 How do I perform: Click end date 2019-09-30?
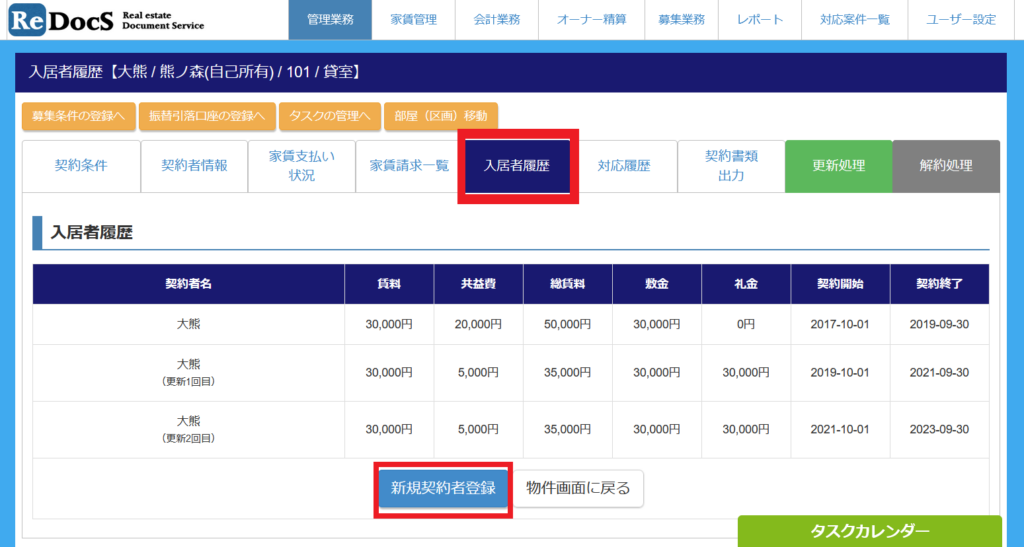[939, 324]
